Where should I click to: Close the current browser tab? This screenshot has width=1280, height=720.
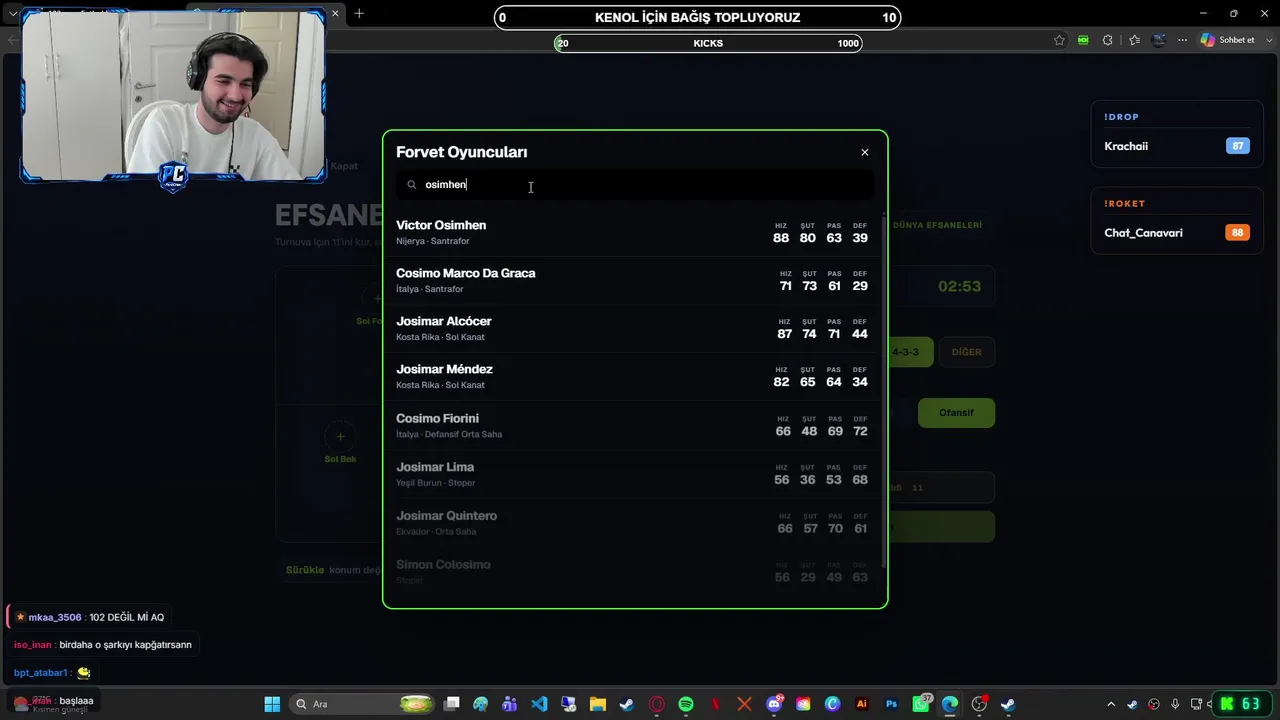click(336, 13)
